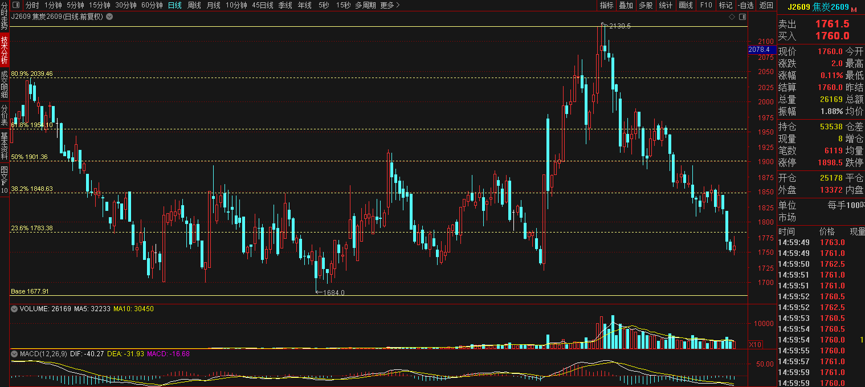Select the 80.9% 2039.46 Fibonacci line label
The width and height of the screenshot is (865, 387).
tap(31, 73)
